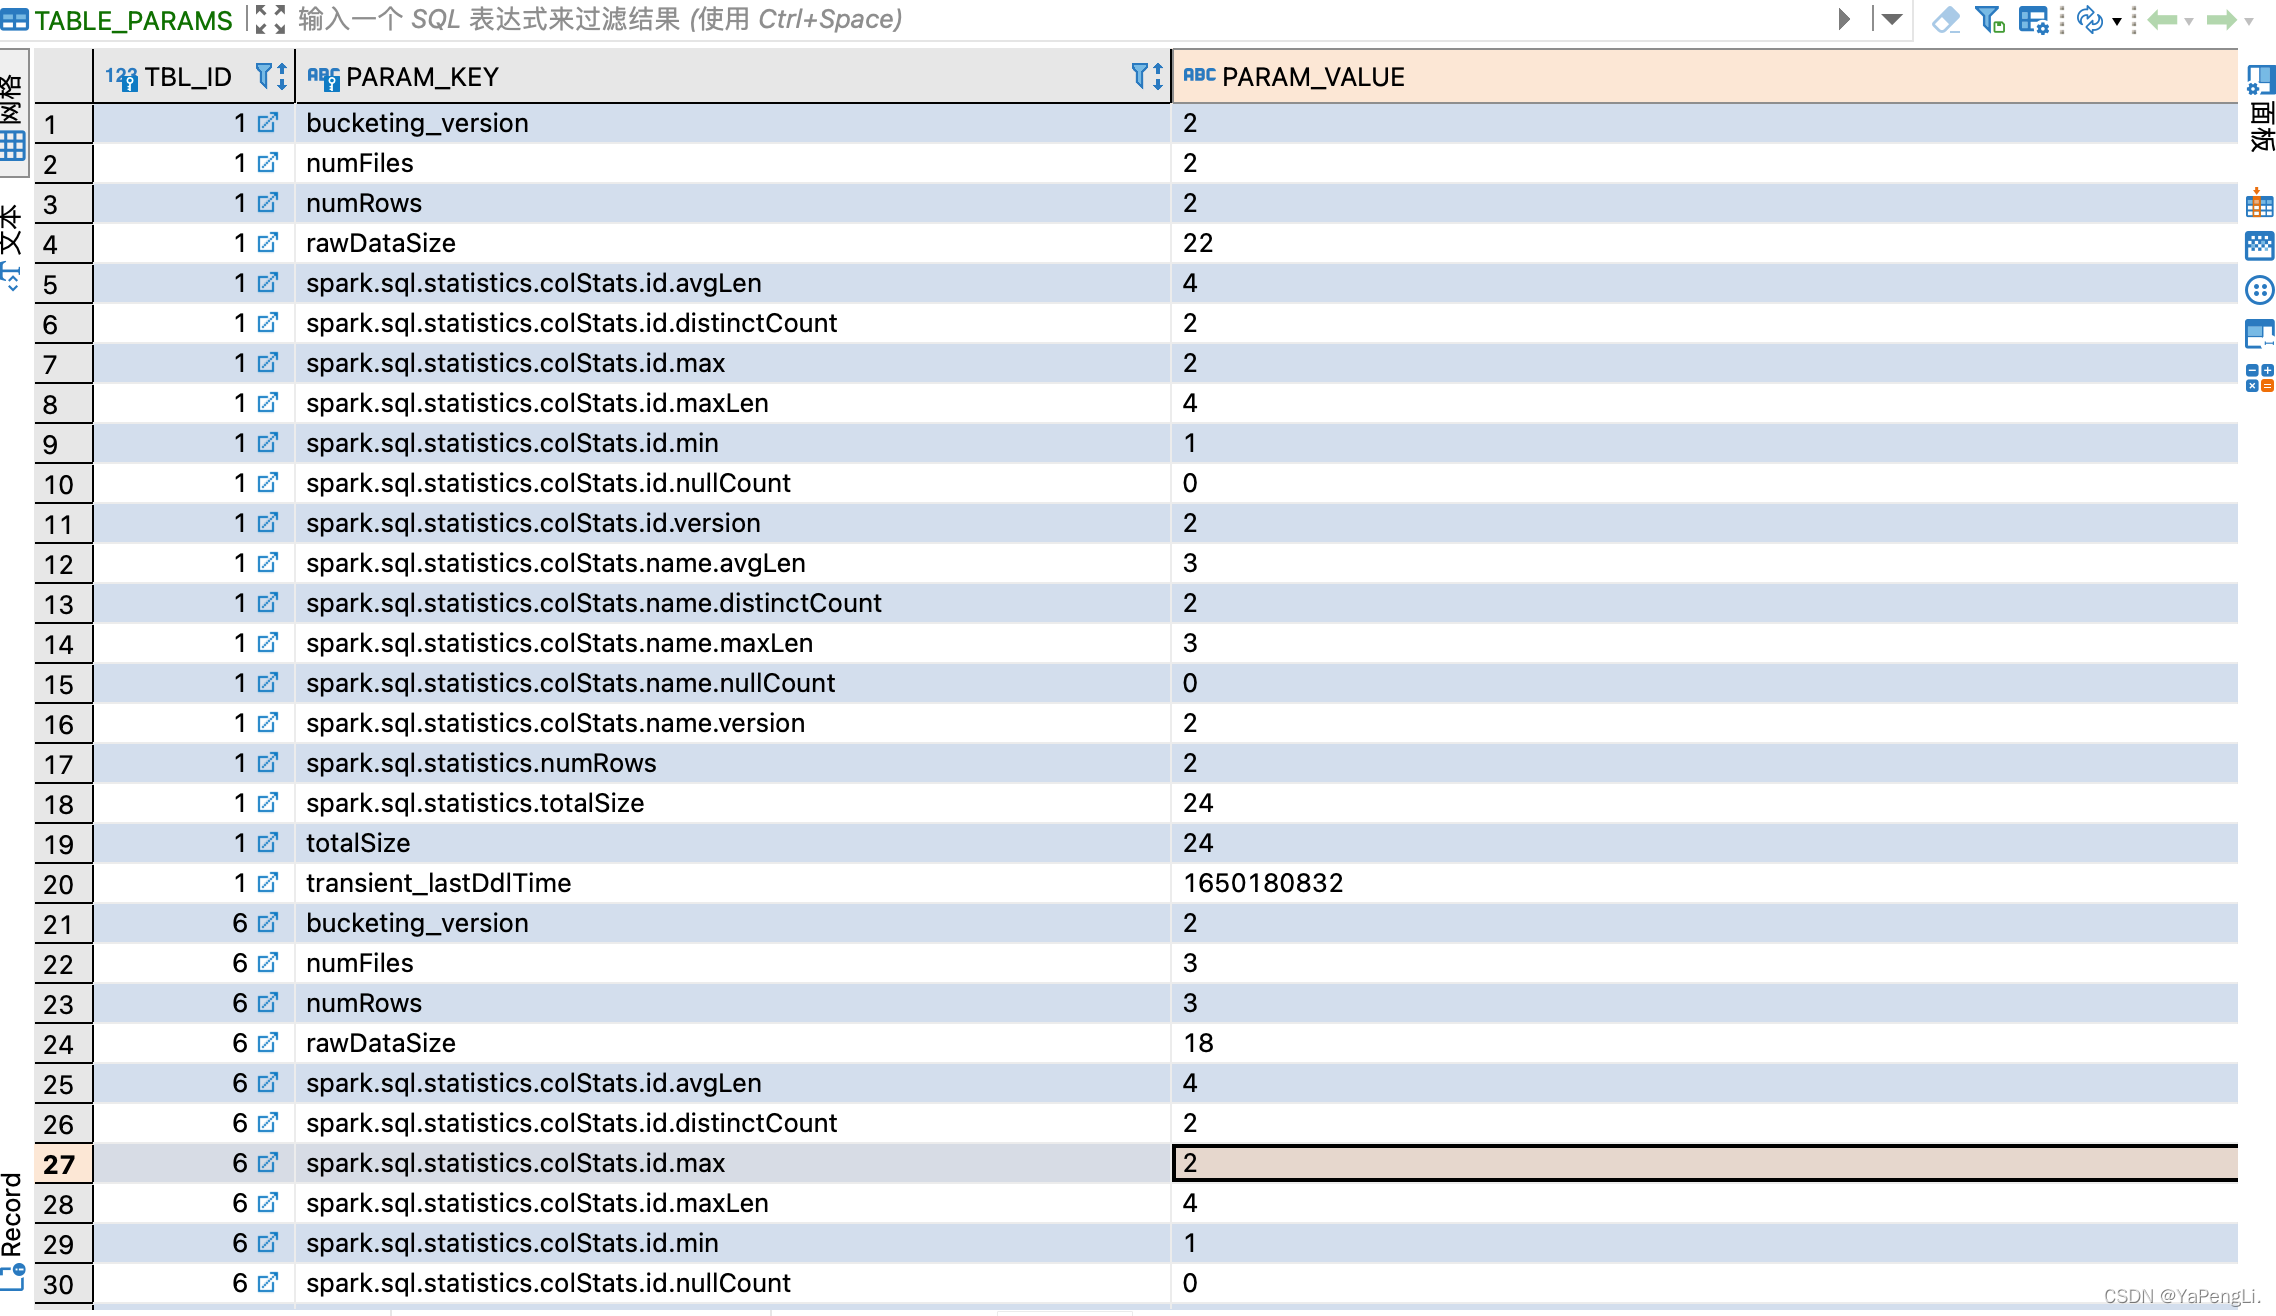2276x1316 pixels.
Task: Click the save filter funnel icon
Action: pyautogui.click(x=1989, y=19)
